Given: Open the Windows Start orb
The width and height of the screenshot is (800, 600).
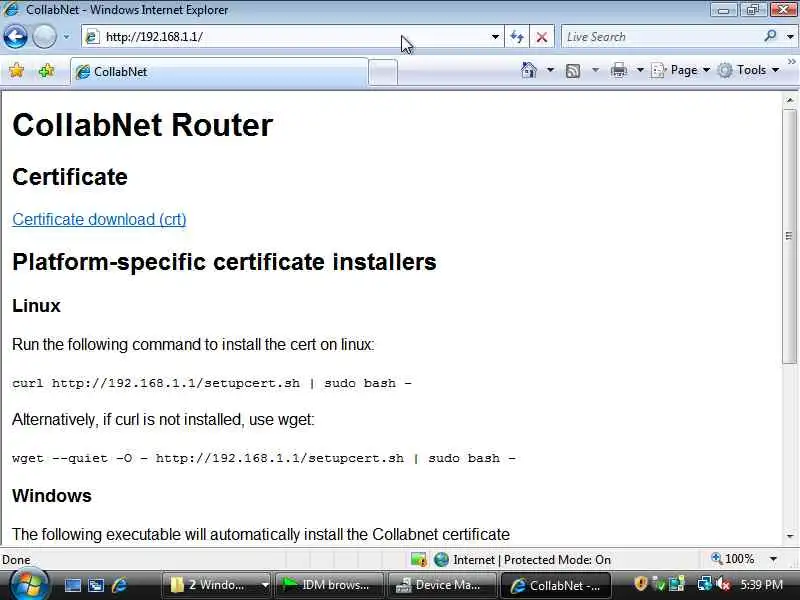Looking at the screenshot, I should (29, 585).
